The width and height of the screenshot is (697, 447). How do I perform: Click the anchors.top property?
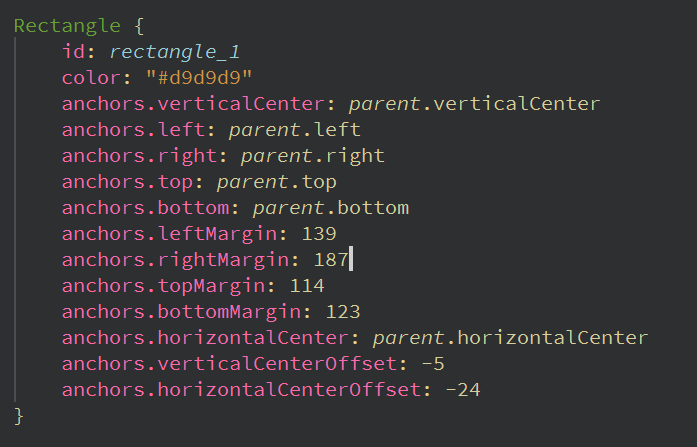(127, 183)
